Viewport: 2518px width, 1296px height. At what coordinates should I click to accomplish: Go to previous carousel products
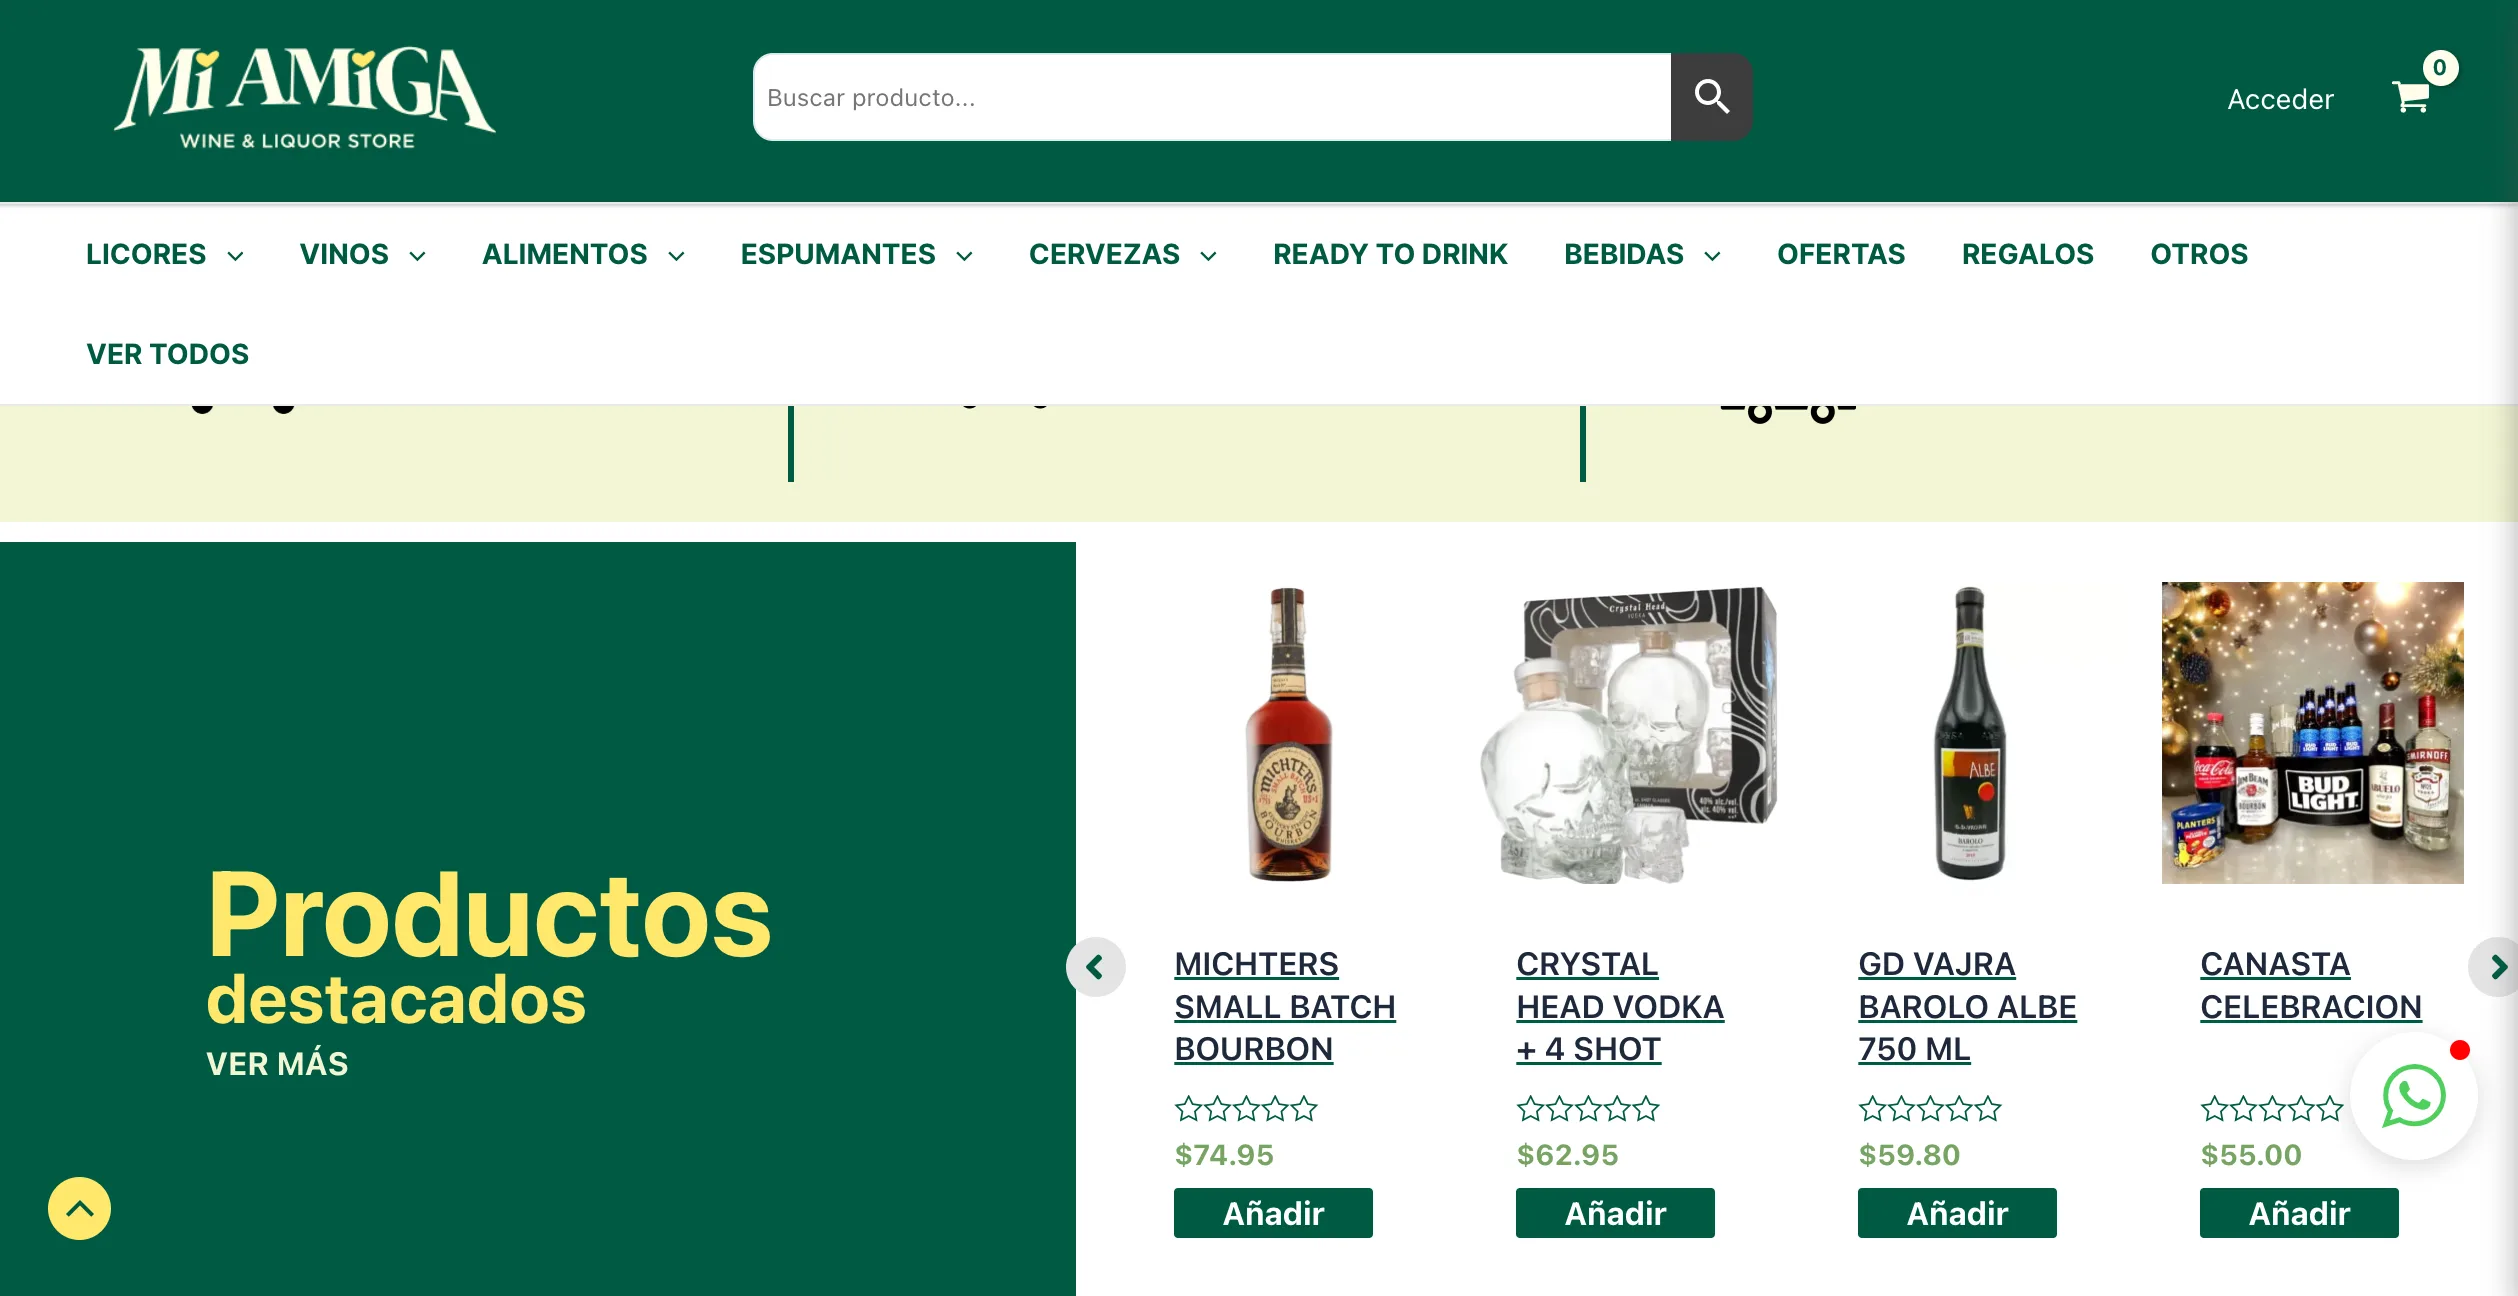click(1096, 967)
